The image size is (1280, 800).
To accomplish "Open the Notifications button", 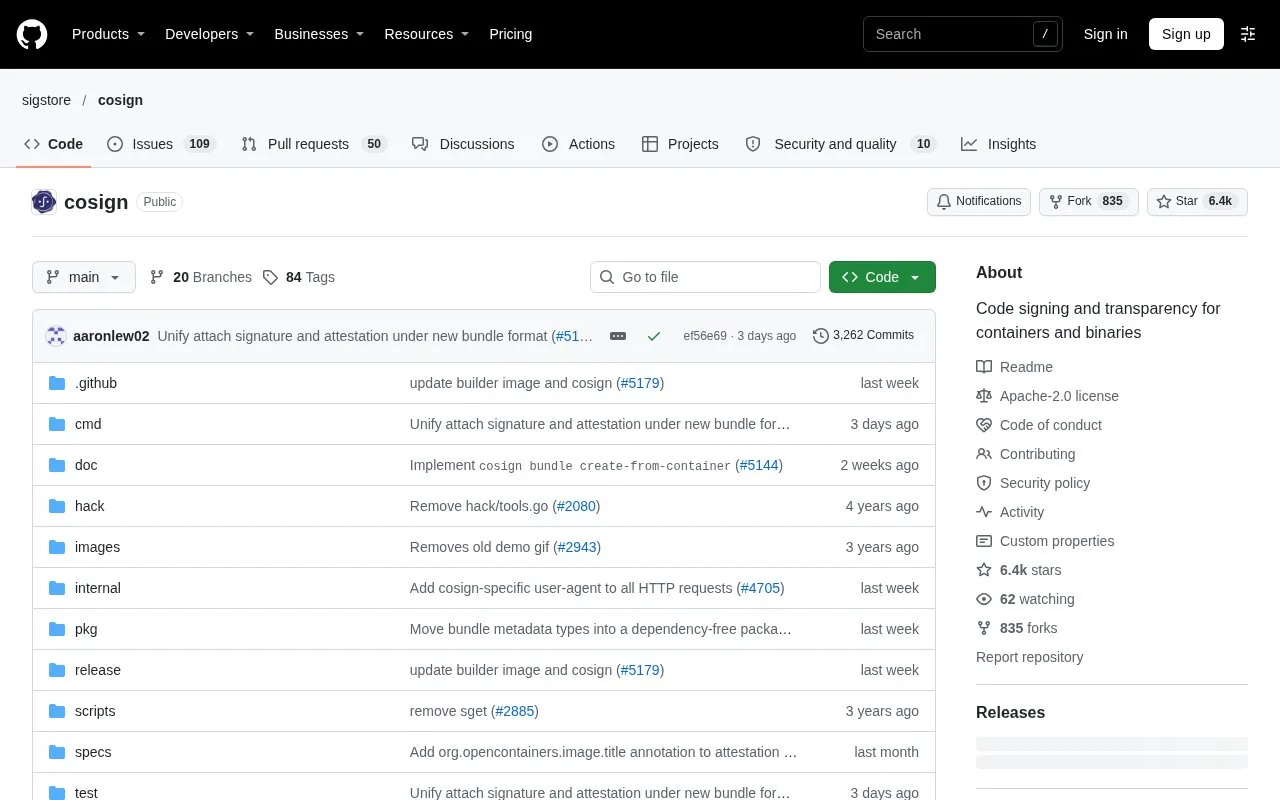I will (979, 201).
